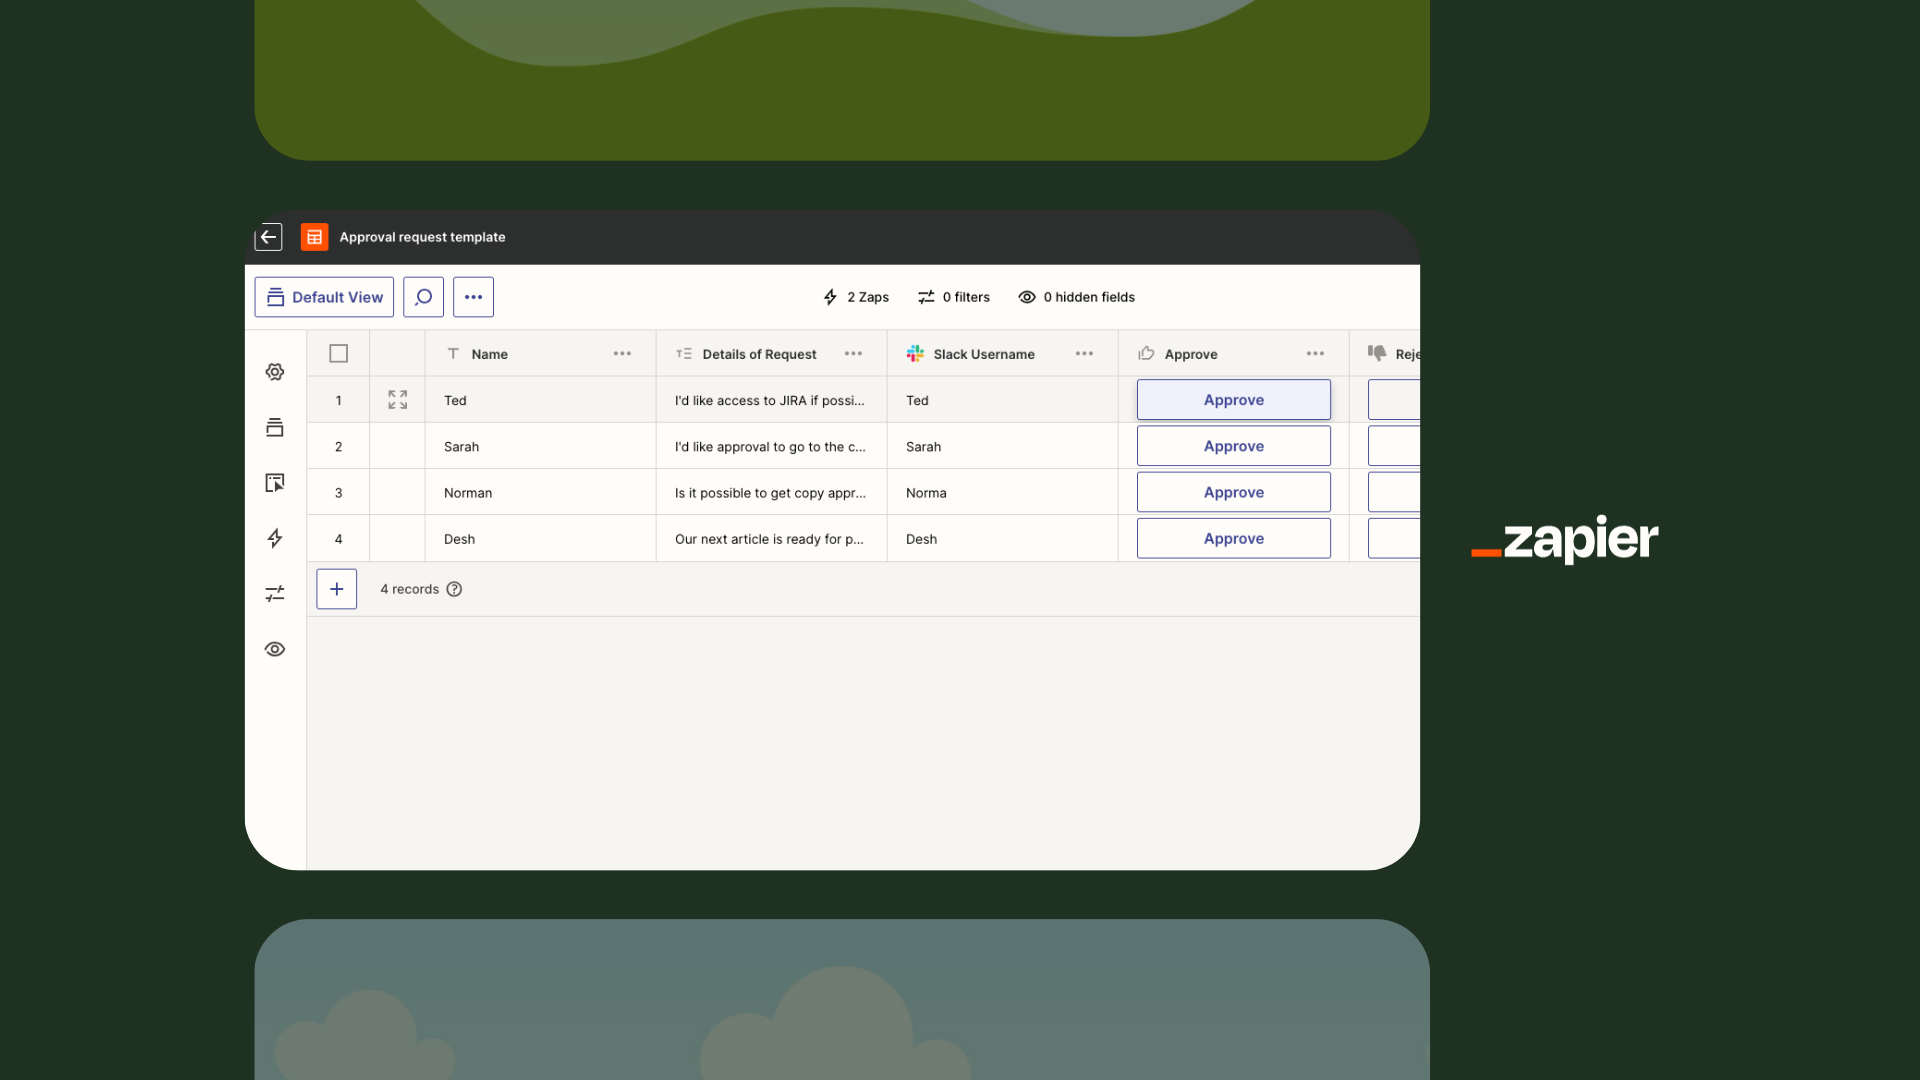Add a new record with the plus button
Image resolution: width=1920 pixels, height=1080 pixels.
click(x=336, y=589)
